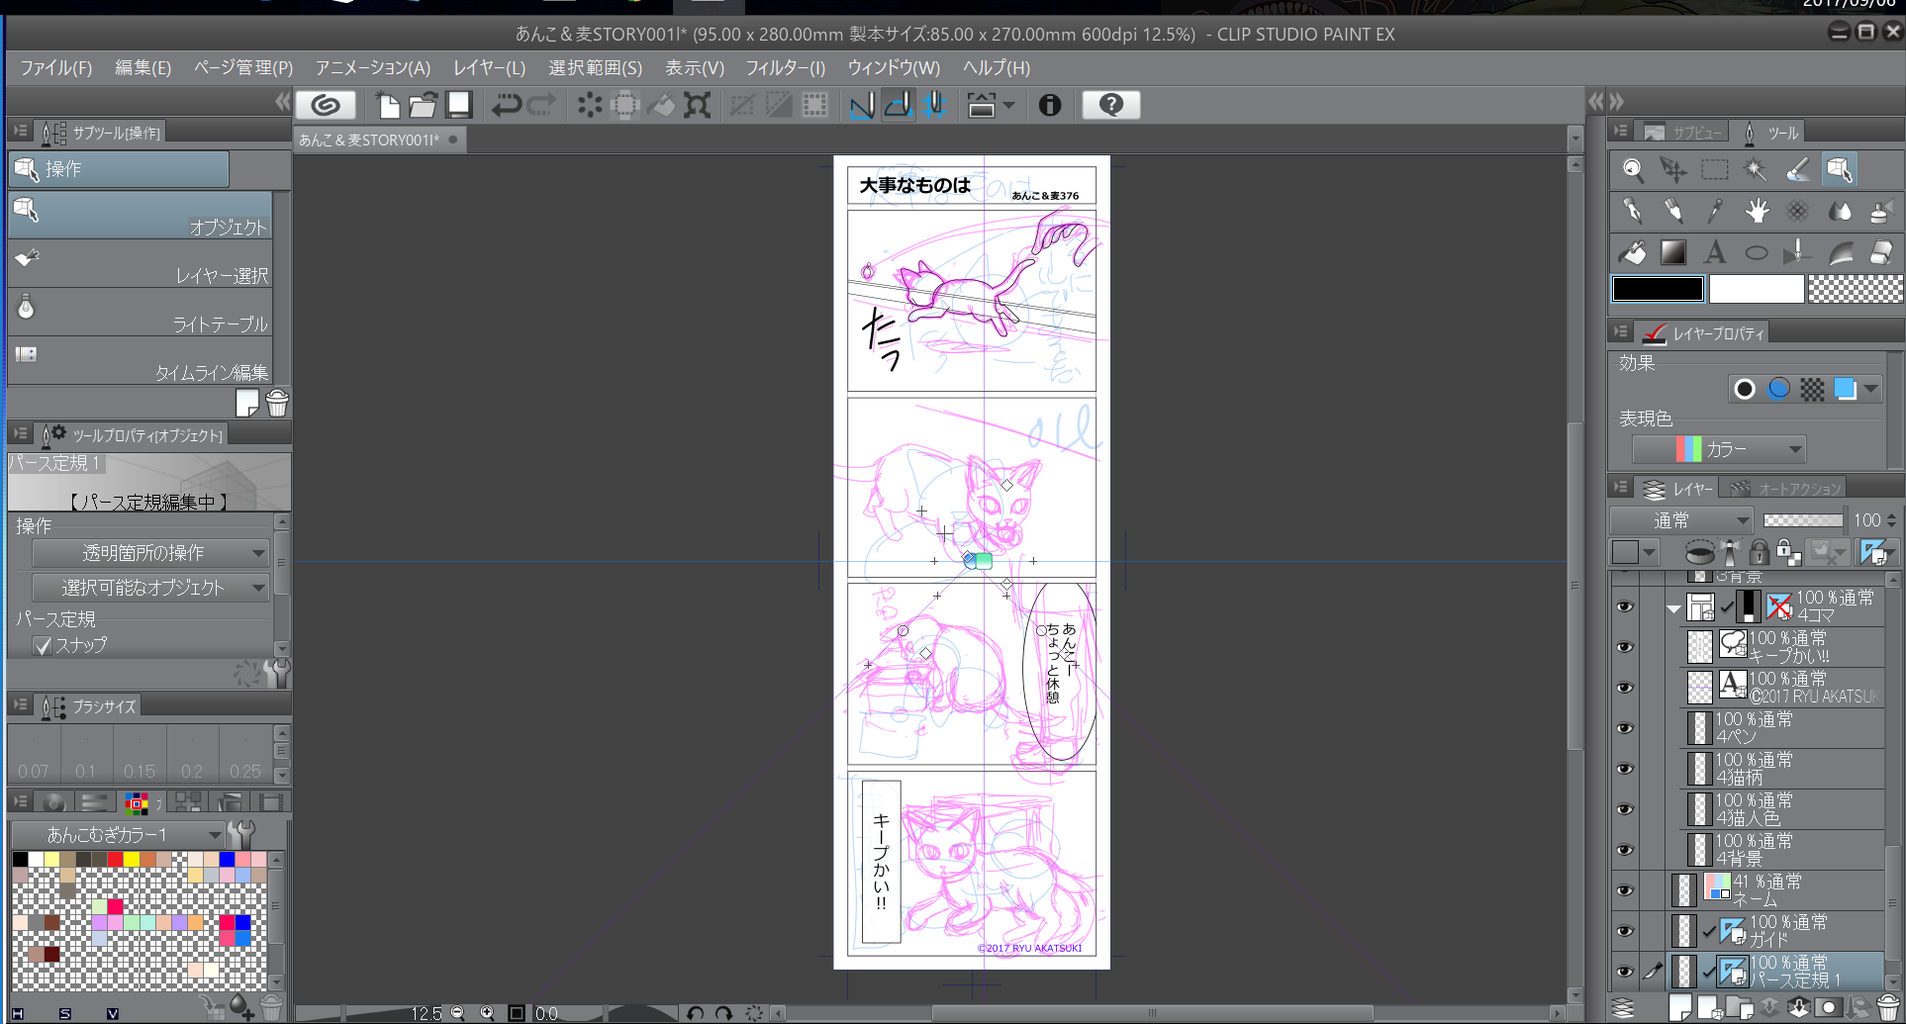This screenshot has height=1024, width=1906.
Task: Expand the effect options arrow in layer property
Action: point(1870,389)
